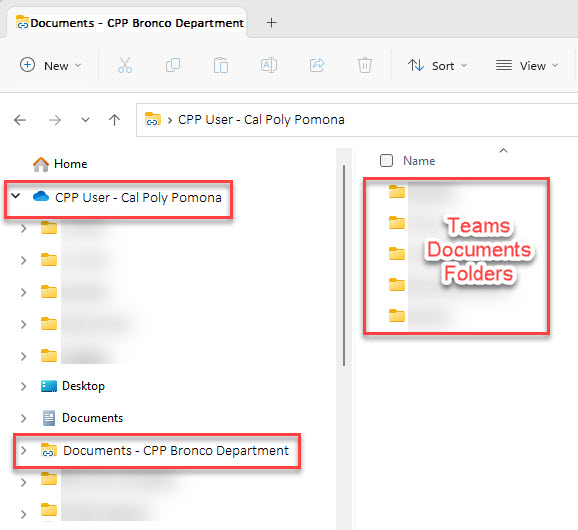
Task: Expand Documents - CPP Bronco Department node
Action: (24, 450)
